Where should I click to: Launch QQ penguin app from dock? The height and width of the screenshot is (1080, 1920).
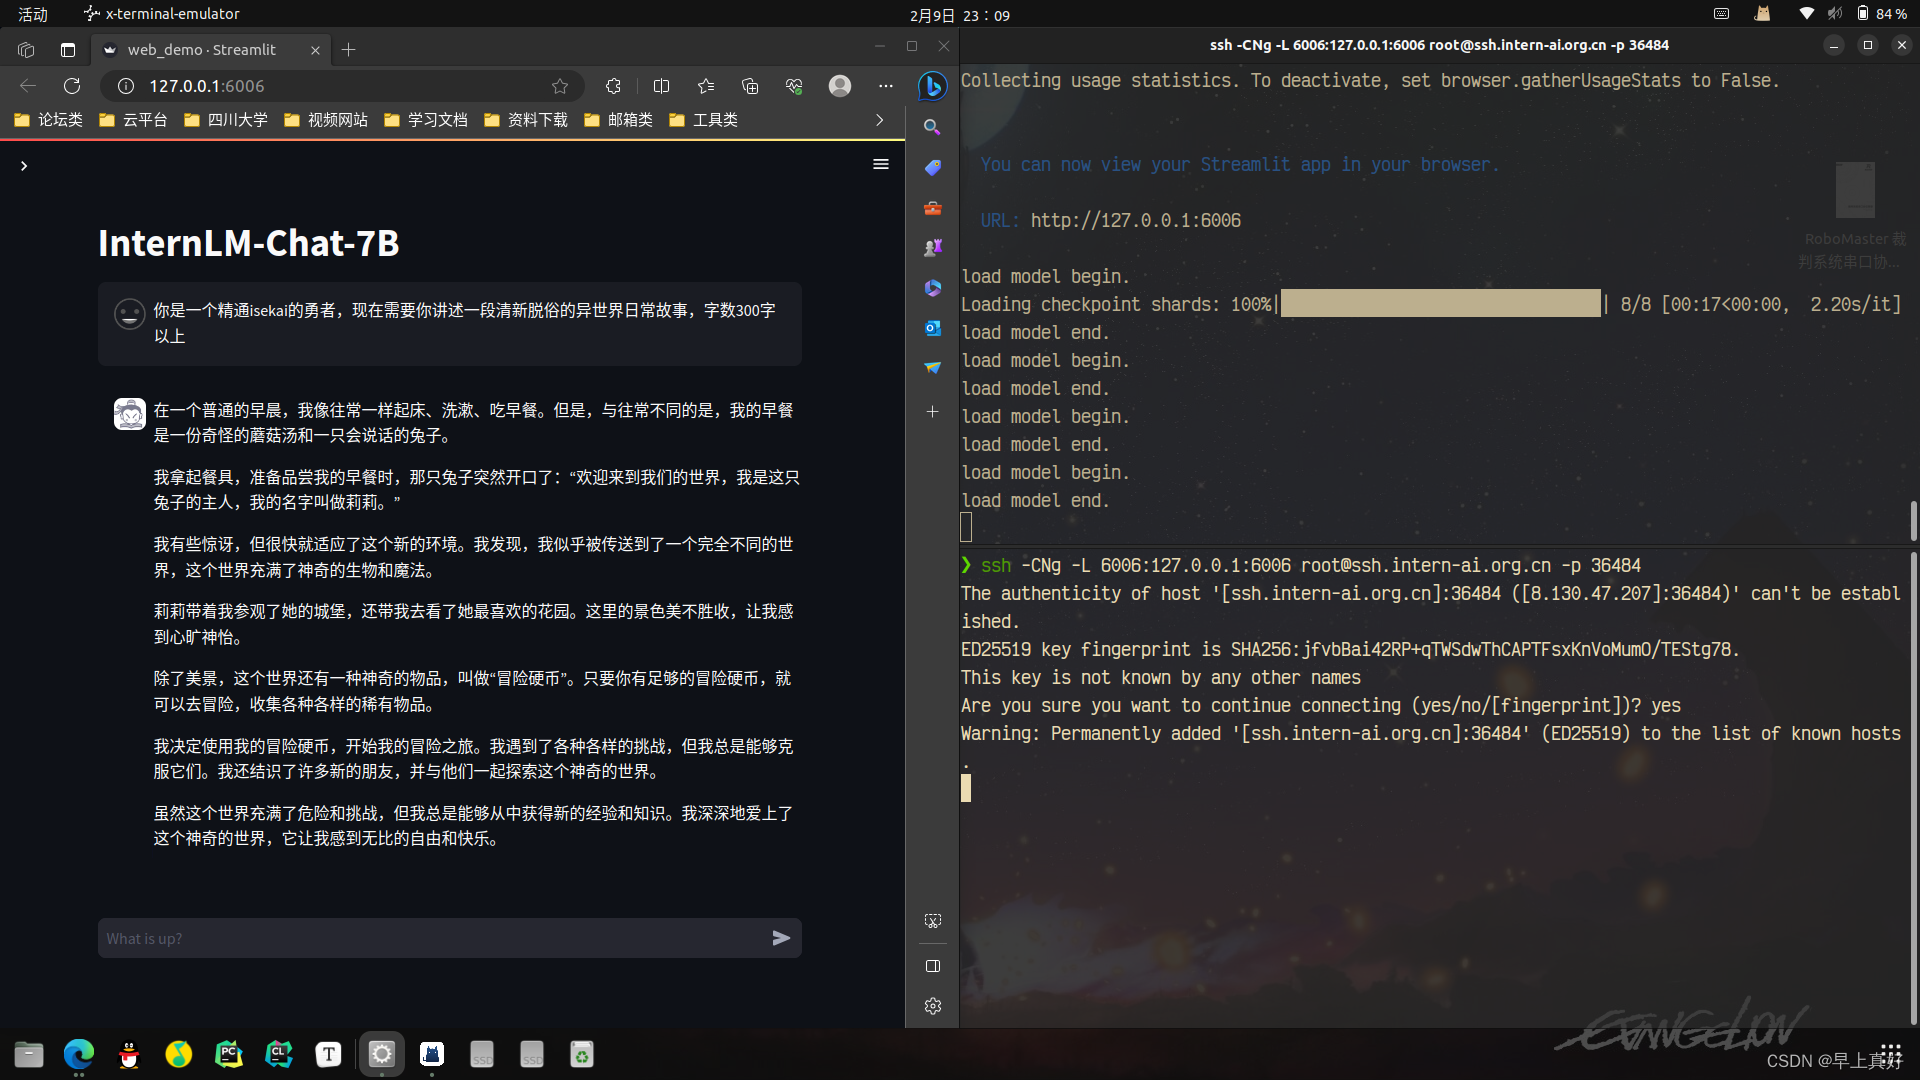point(129,1054)
